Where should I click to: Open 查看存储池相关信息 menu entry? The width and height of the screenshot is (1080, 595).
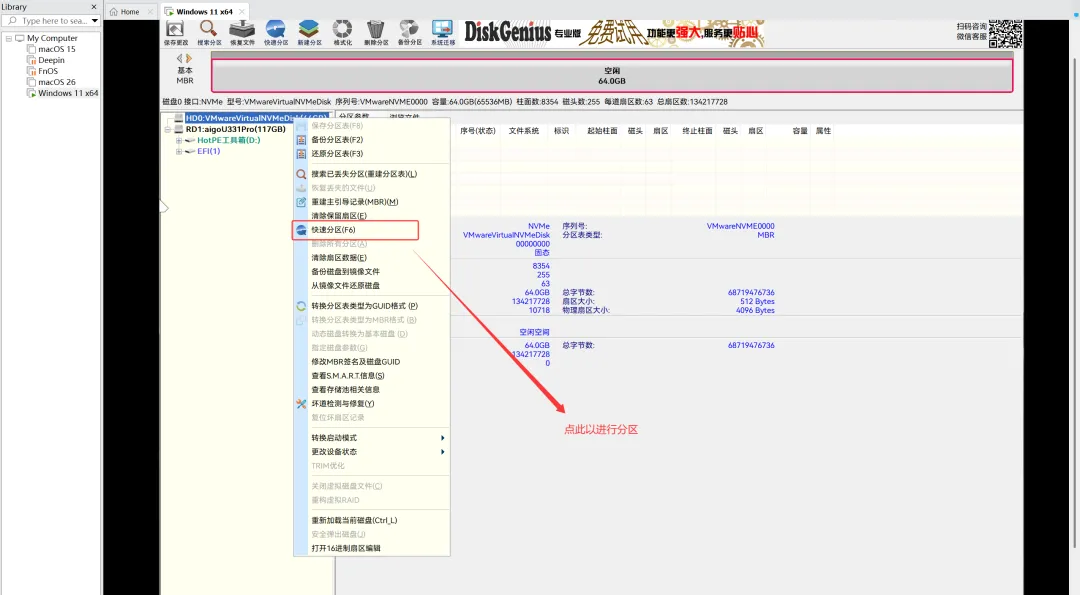click(x=371, y=390)
